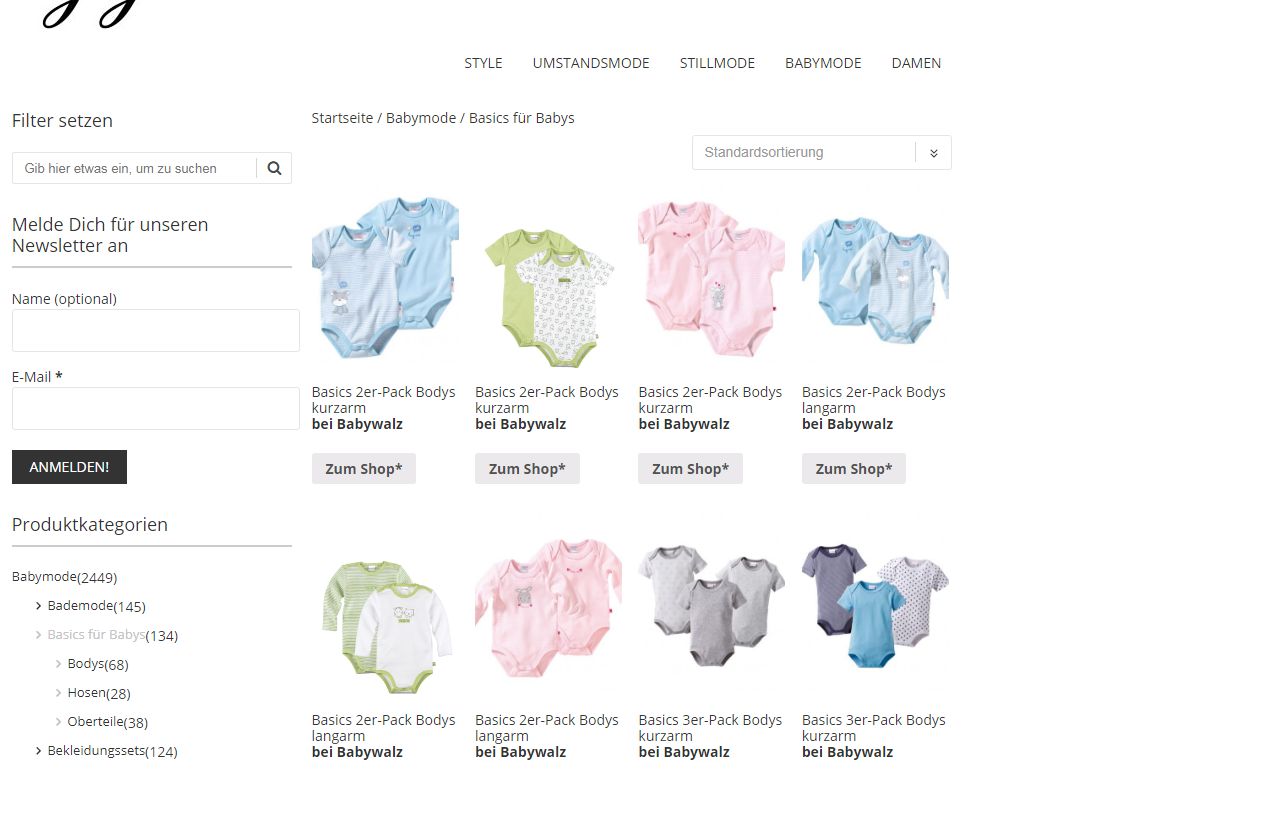Expand the Bekleidungssets category chevron

point(38,751)
